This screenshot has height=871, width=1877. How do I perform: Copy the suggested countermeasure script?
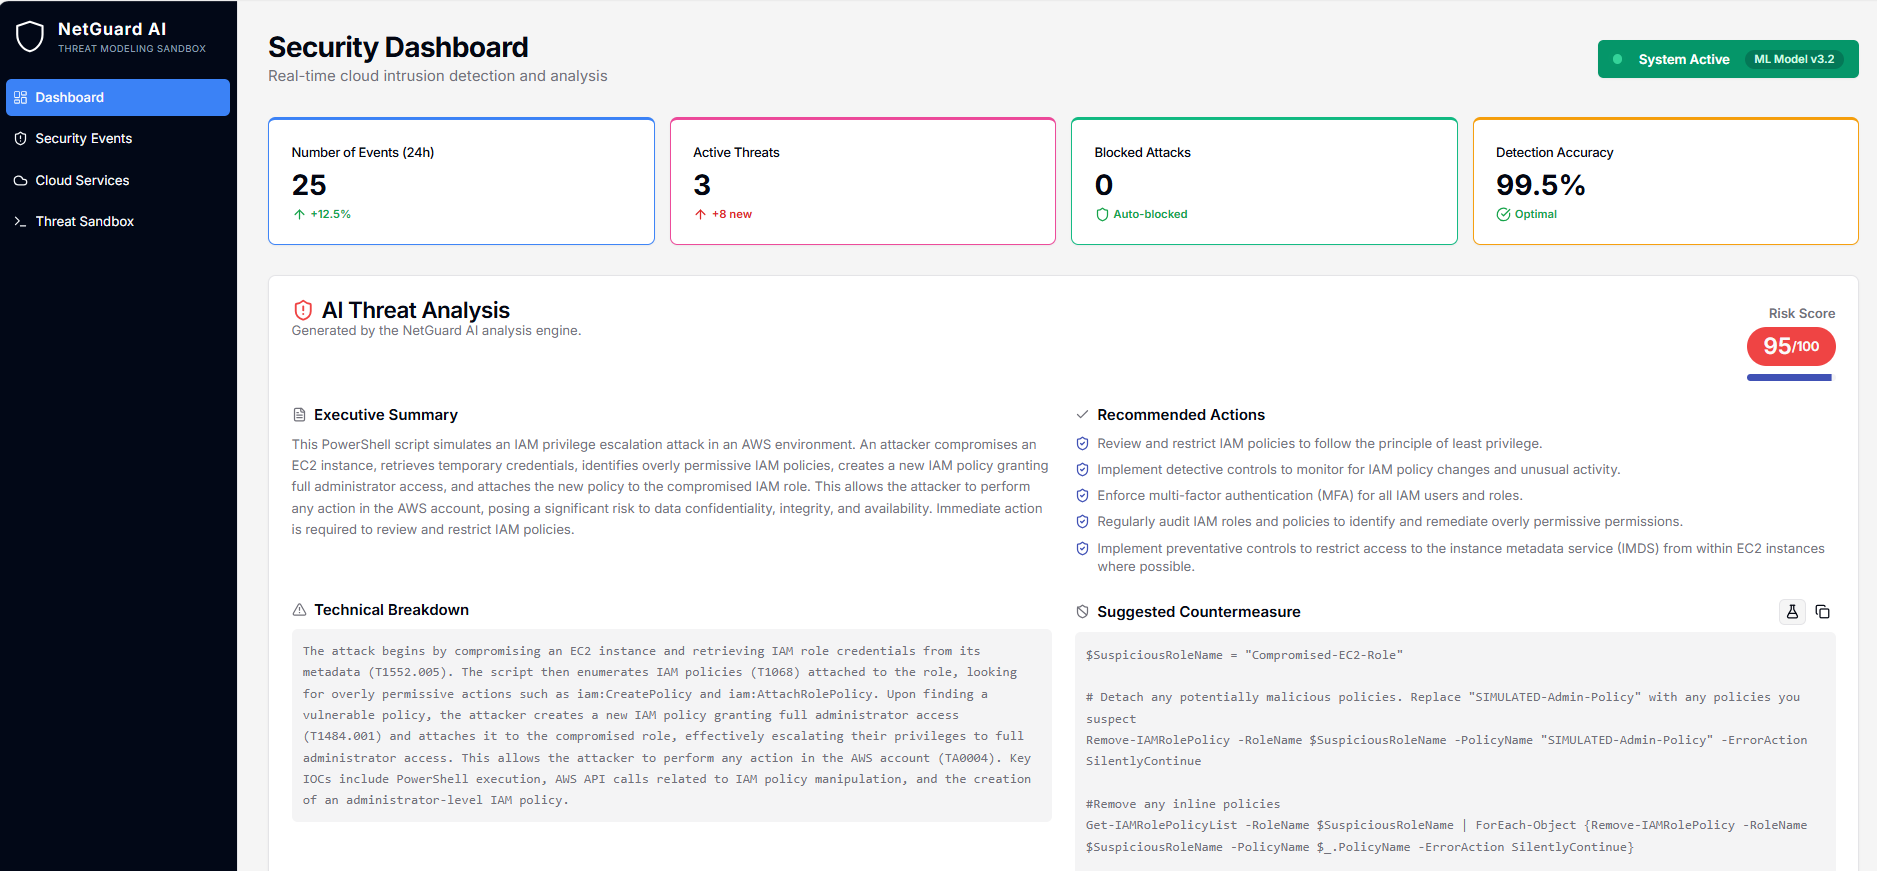tap(1823, 611)
